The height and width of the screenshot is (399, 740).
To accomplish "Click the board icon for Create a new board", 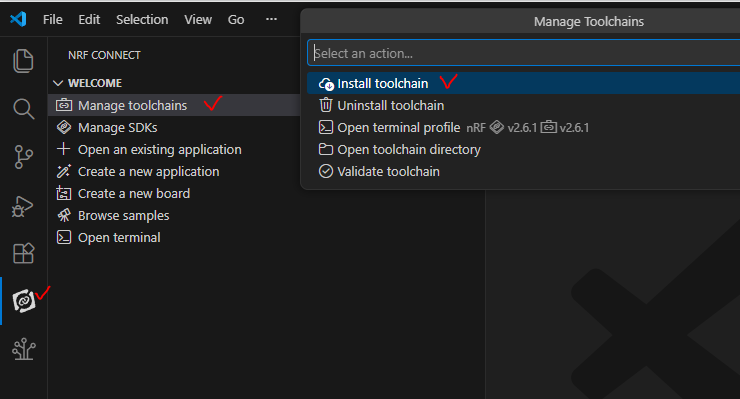I will pyautogui.click(x=64, y=193).
